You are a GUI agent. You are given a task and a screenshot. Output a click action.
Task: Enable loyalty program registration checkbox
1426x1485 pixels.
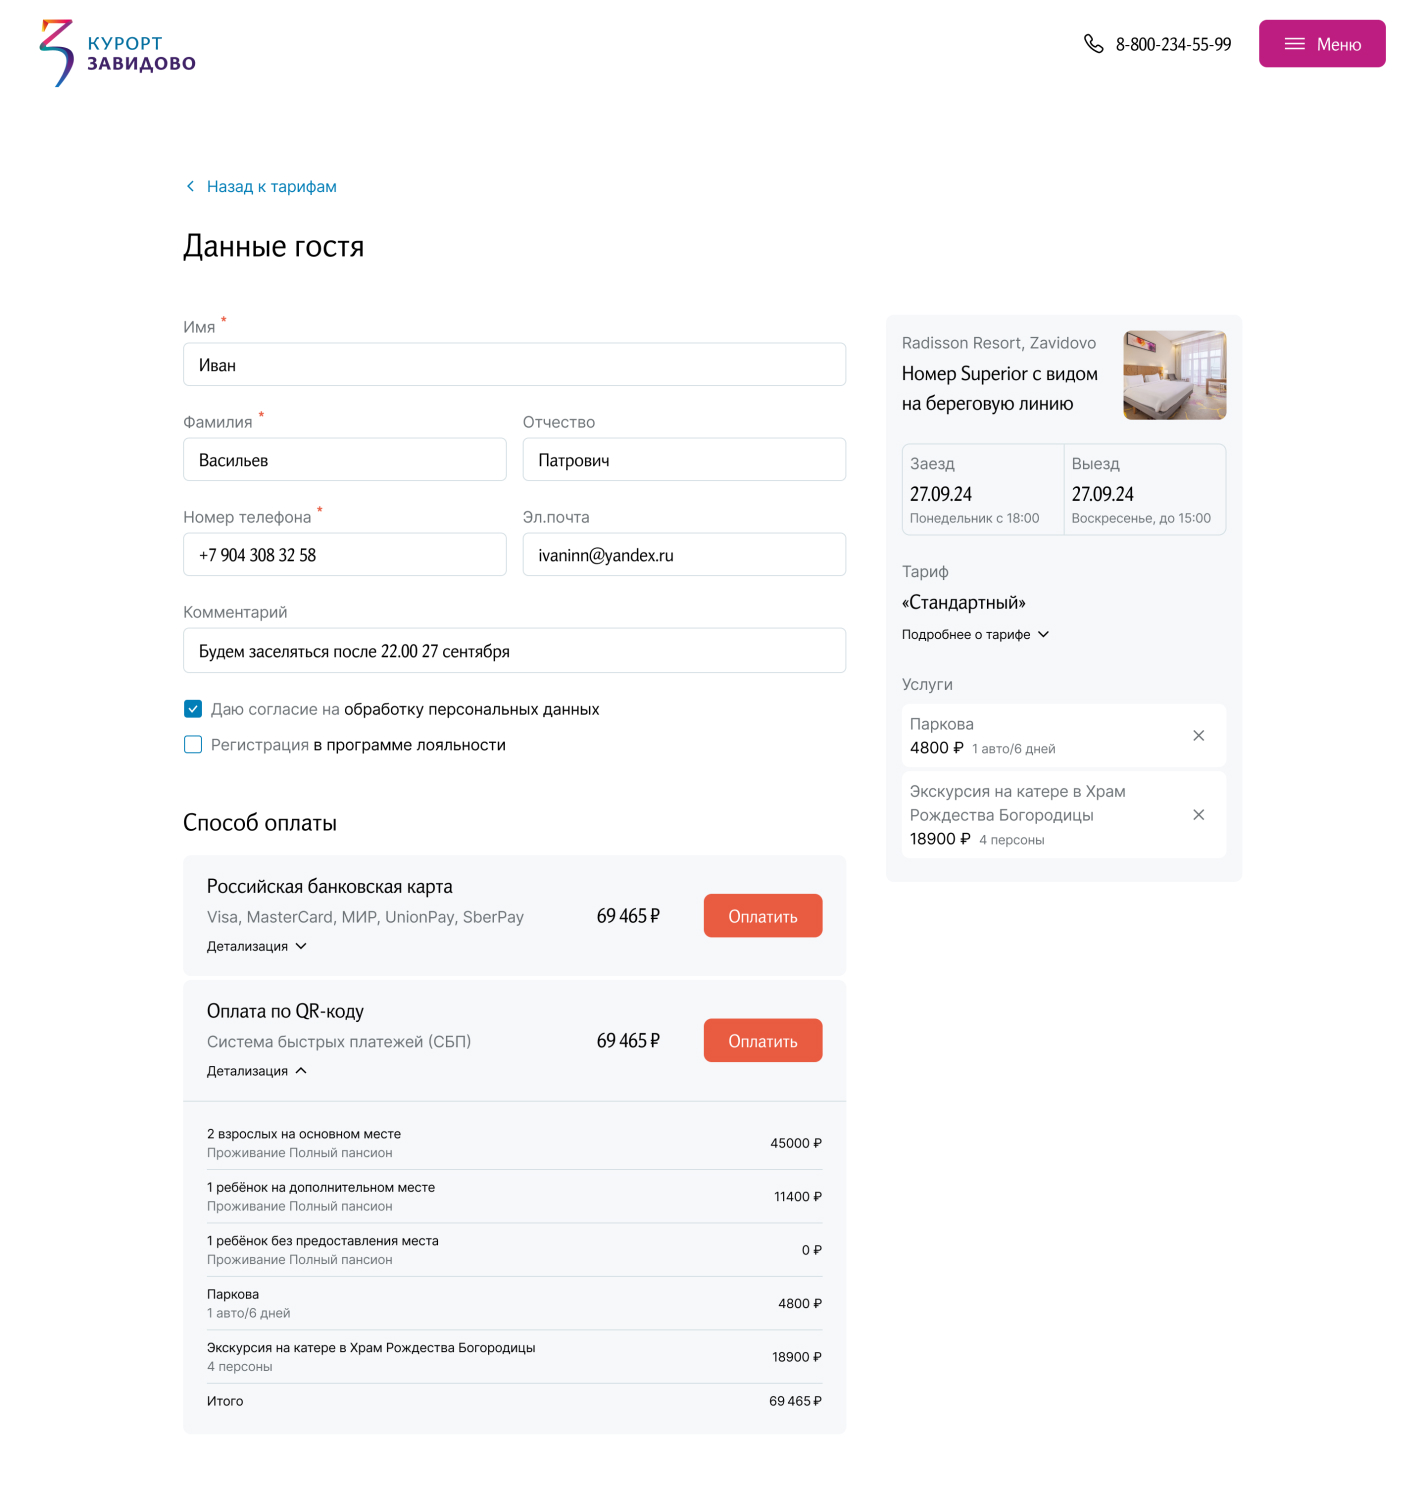pyautogui.click(x=193, y=745)
